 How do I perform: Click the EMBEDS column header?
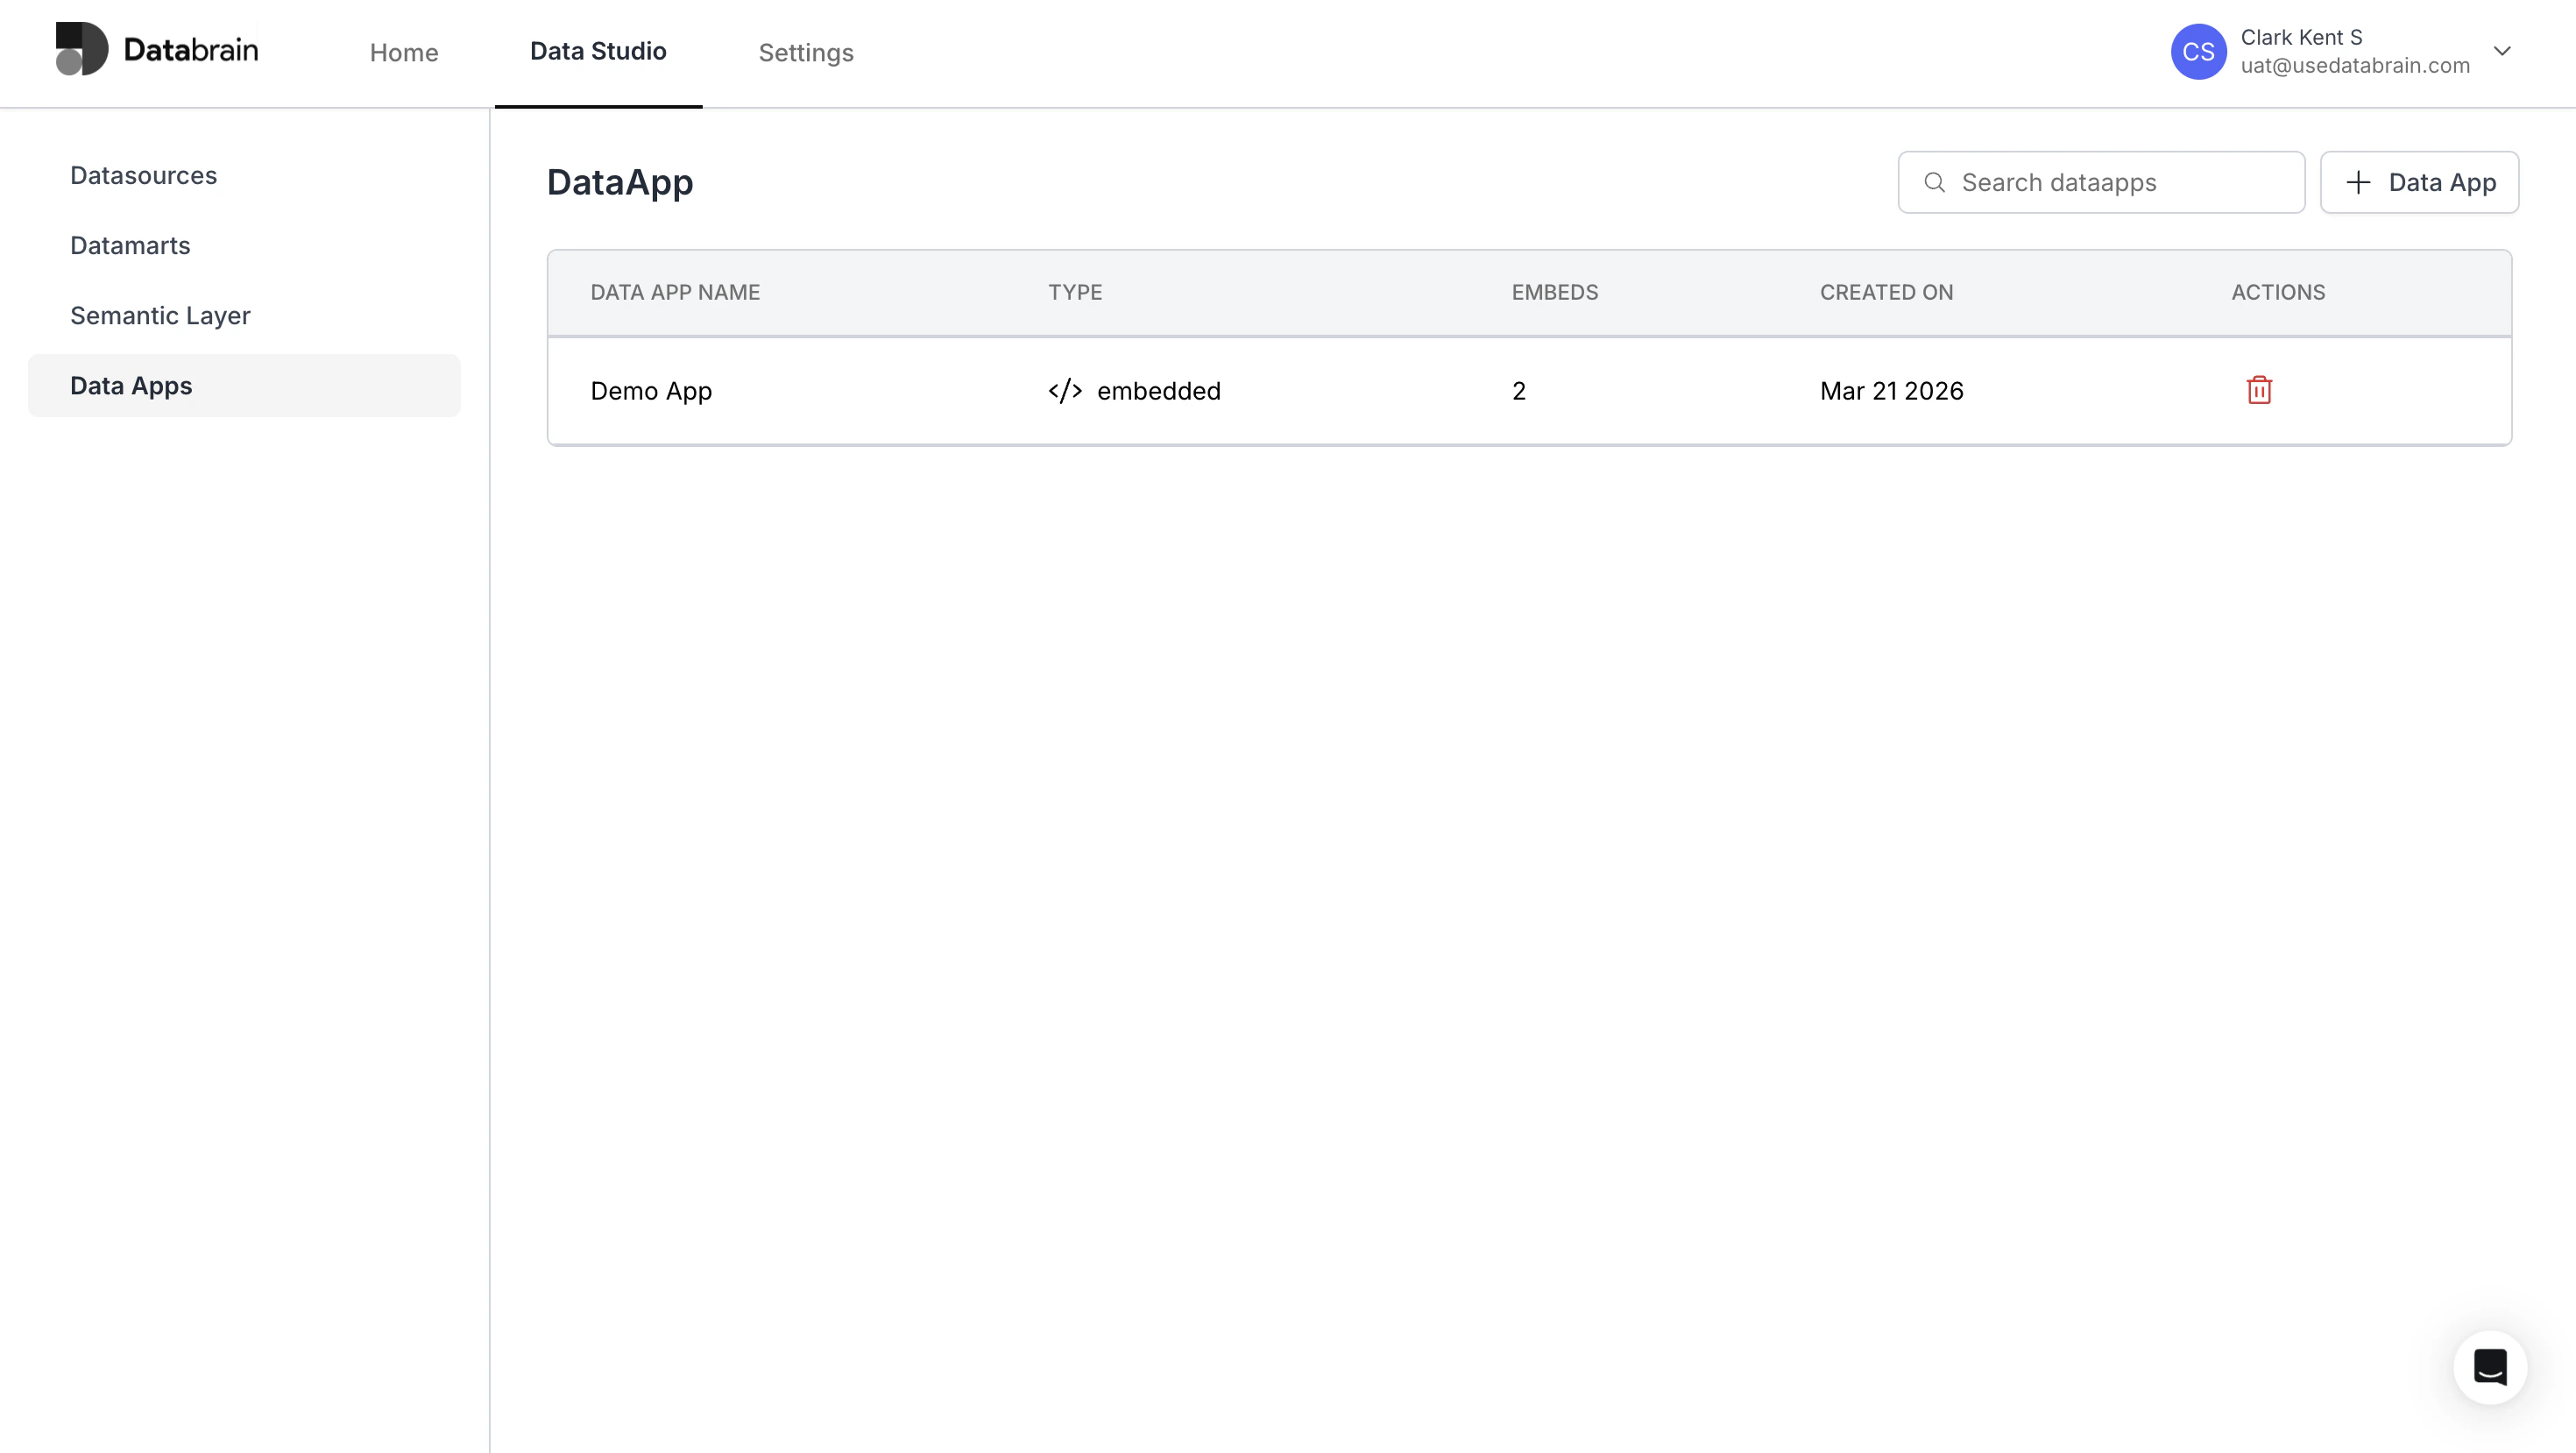pos(1554,292)
